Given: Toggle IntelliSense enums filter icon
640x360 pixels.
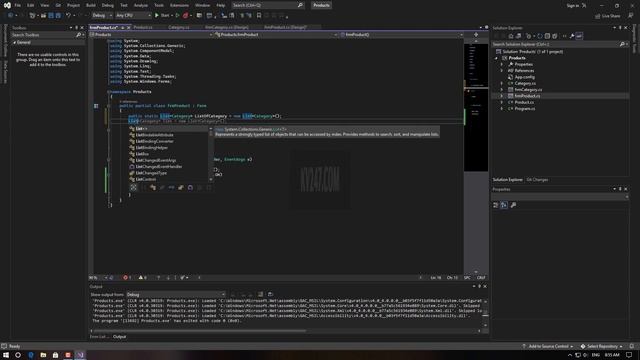Looking at the screenshot, I should point(181,187).
